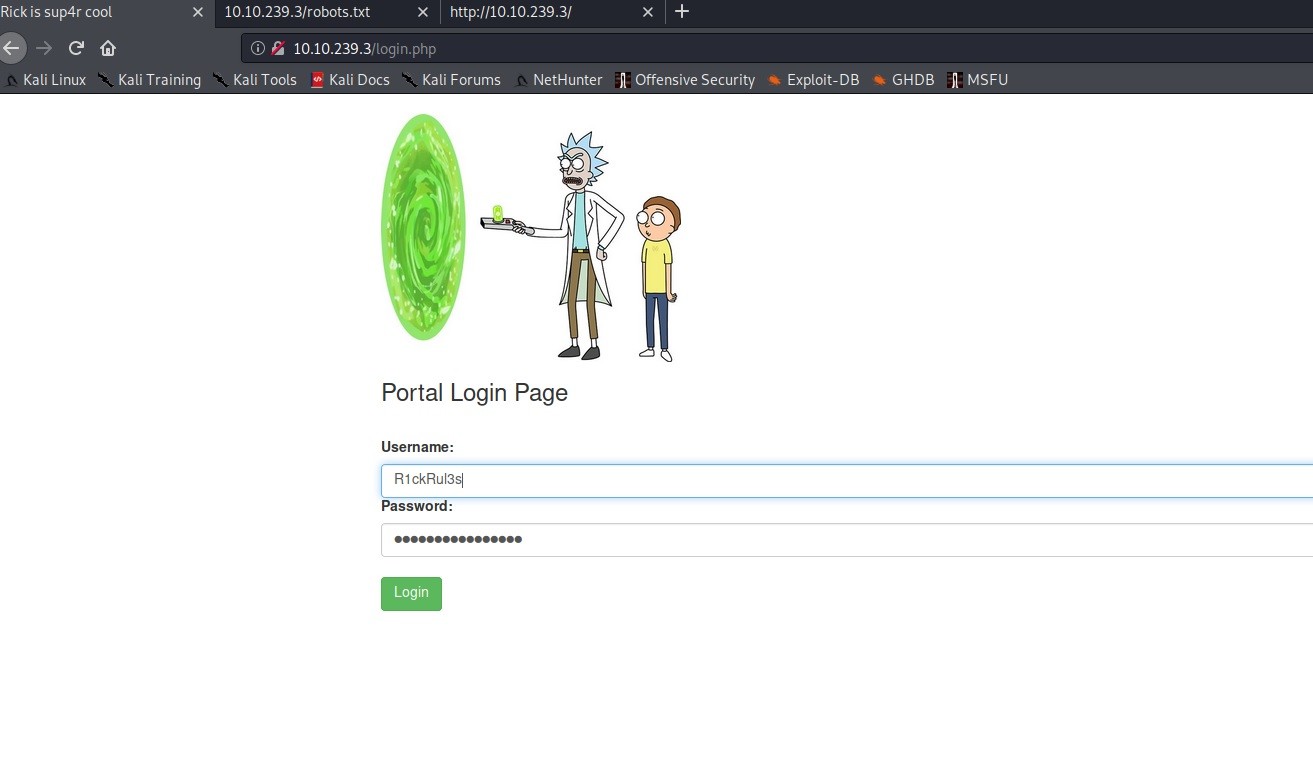This screenshot has width=1313, height=781.
Task: Open the Offensive Security bookmark
Action: (694, 80)
